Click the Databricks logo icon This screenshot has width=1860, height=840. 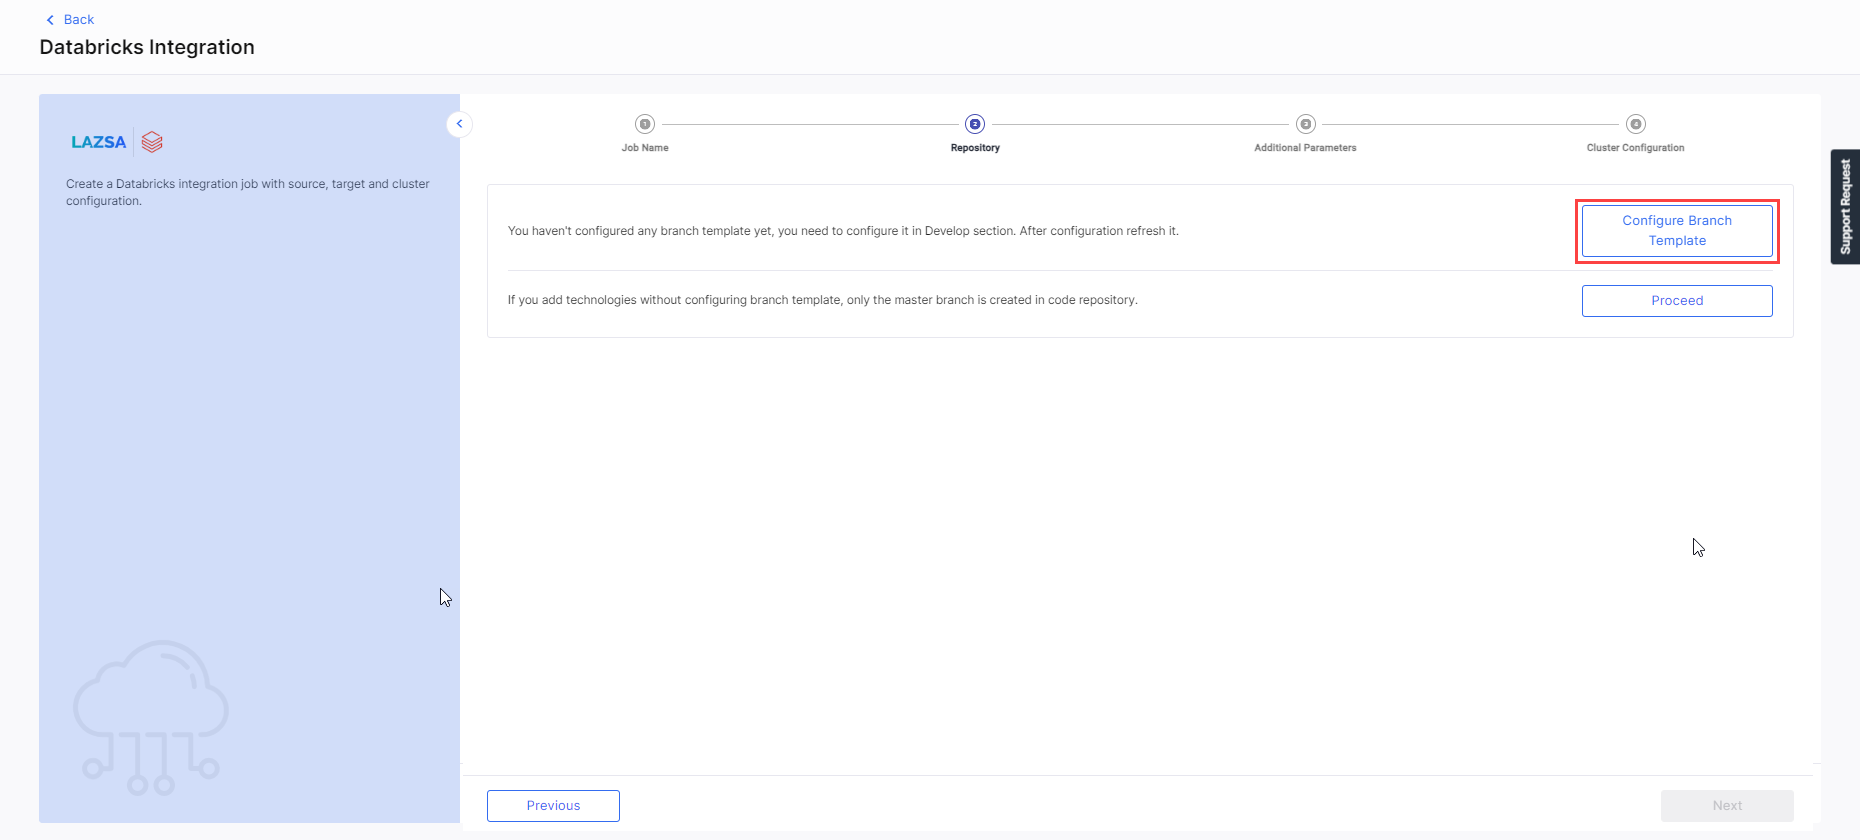click(x=152, y=142)
